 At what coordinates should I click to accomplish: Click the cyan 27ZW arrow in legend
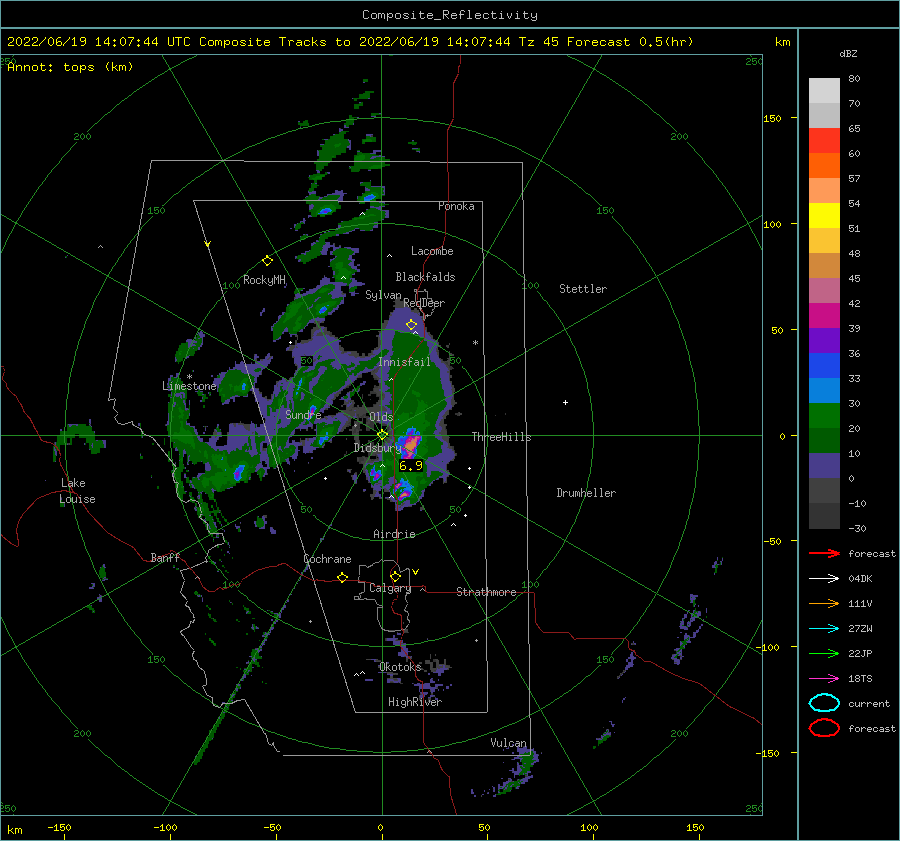click(x=824, y=629)
